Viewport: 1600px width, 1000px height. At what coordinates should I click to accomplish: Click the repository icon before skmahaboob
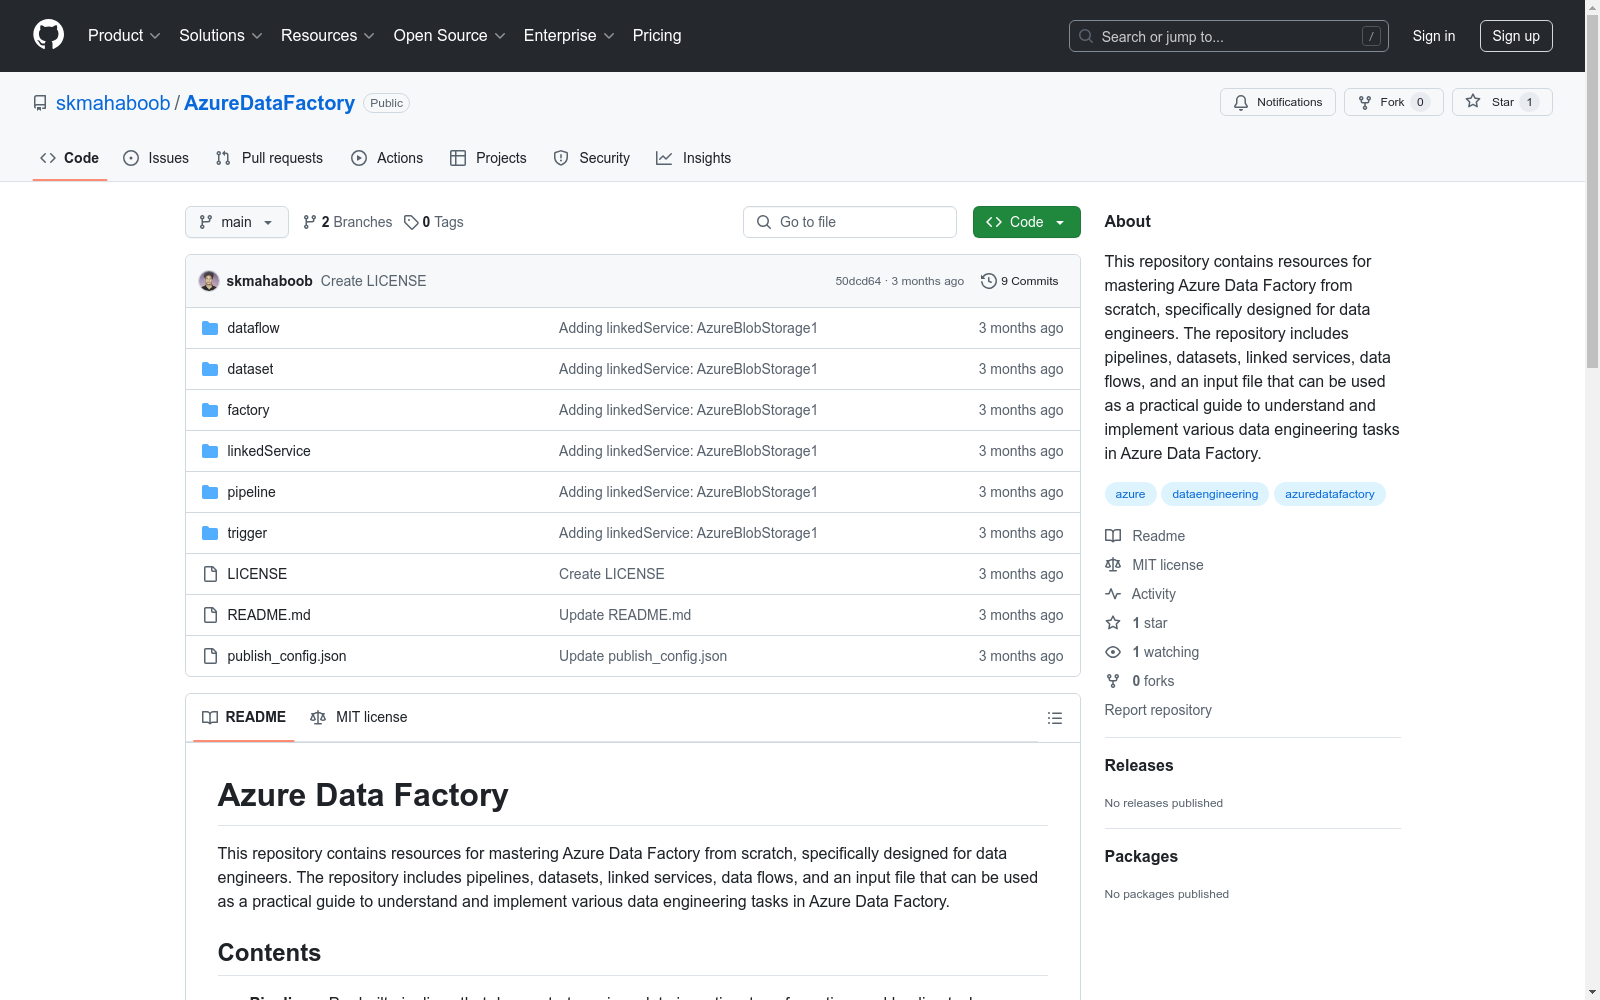tap(40, 103)
